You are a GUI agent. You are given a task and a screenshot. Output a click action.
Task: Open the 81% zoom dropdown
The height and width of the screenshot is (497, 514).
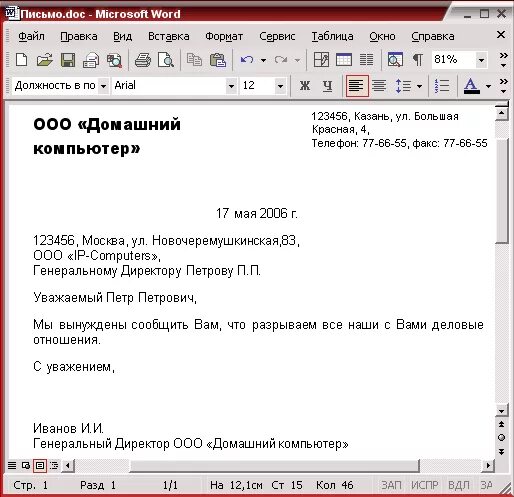coord(481,60)
